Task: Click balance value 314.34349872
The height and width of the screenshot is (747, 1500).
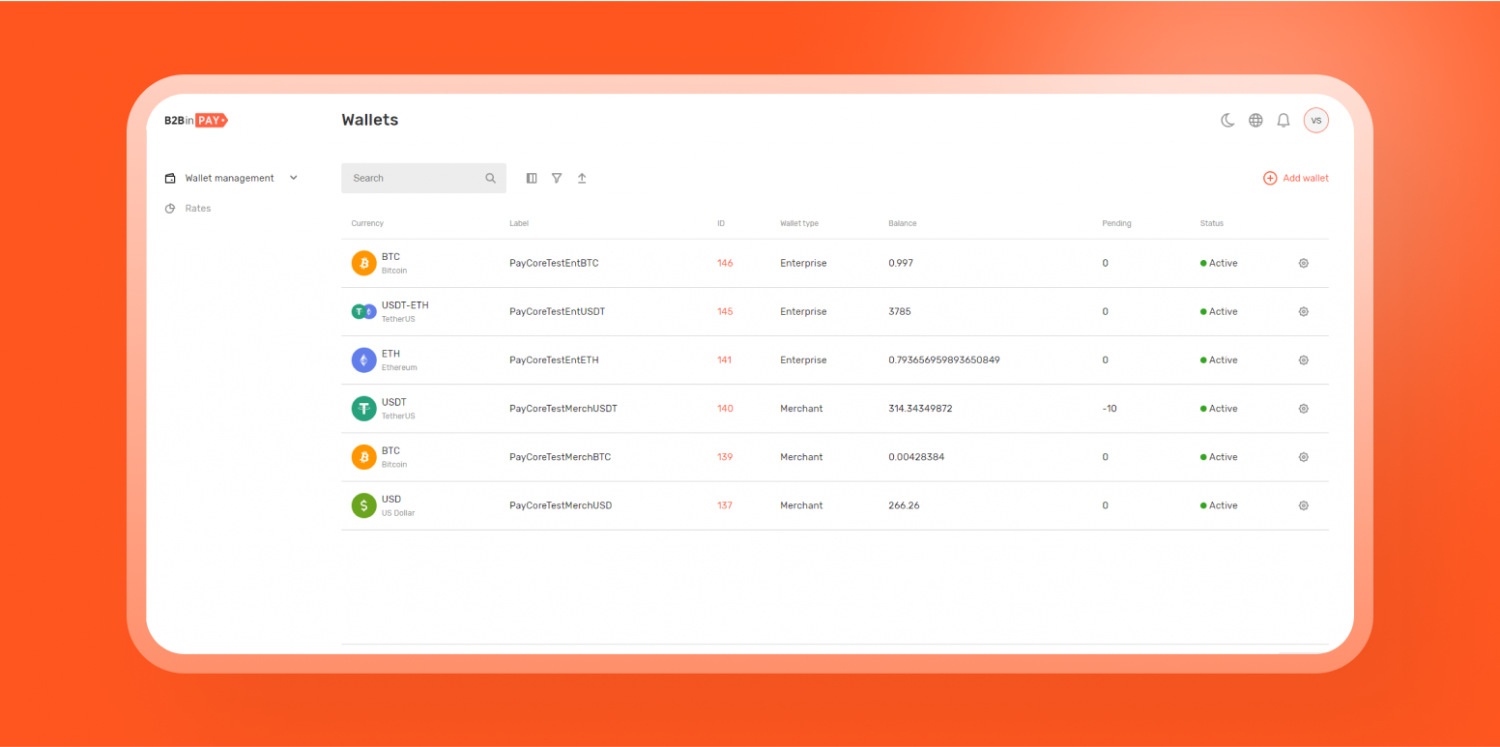Action: [920, 408]
